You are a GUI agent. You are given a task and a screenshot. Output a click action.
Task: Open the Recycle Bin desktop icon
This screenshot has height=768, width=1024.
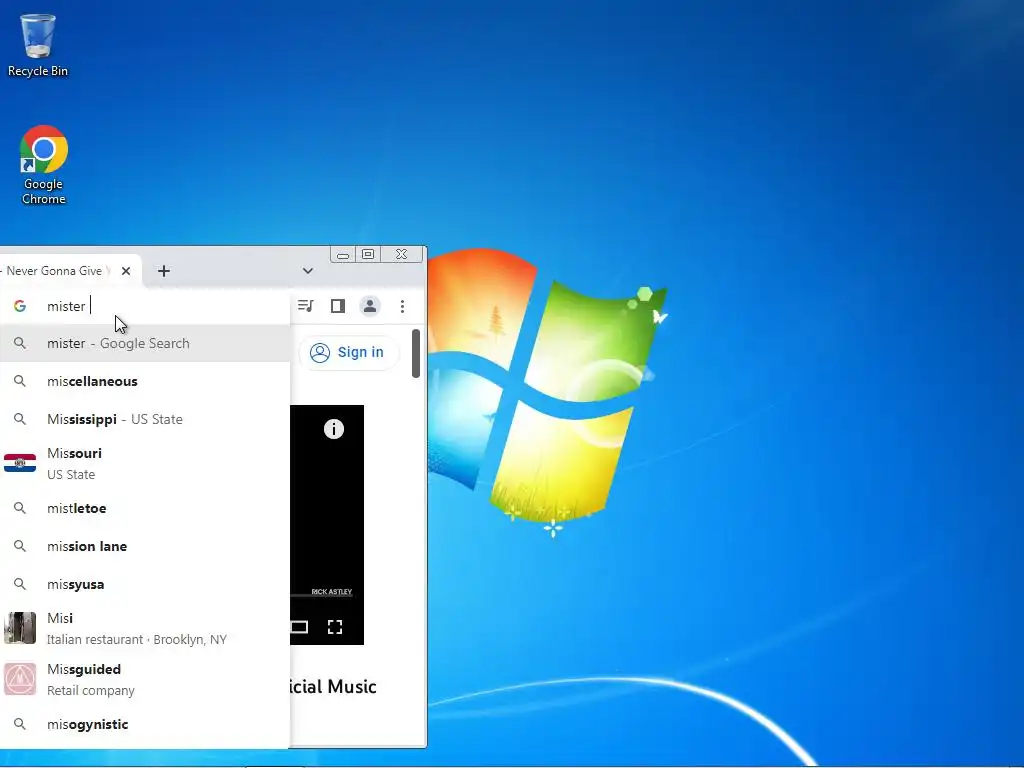pyautogui.click(x=37, y=46)
